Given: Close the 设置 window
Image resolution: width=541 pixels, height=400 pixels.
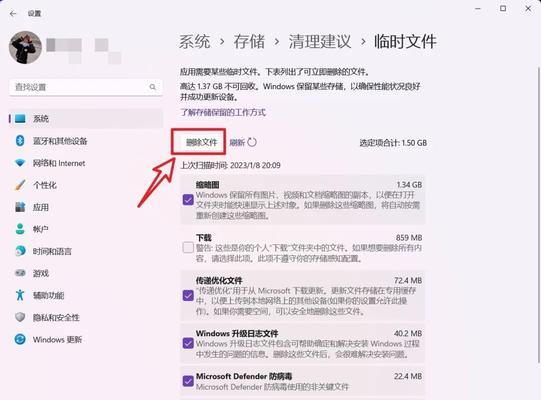Looking at the screenshot, I should (x=528, y=9).
